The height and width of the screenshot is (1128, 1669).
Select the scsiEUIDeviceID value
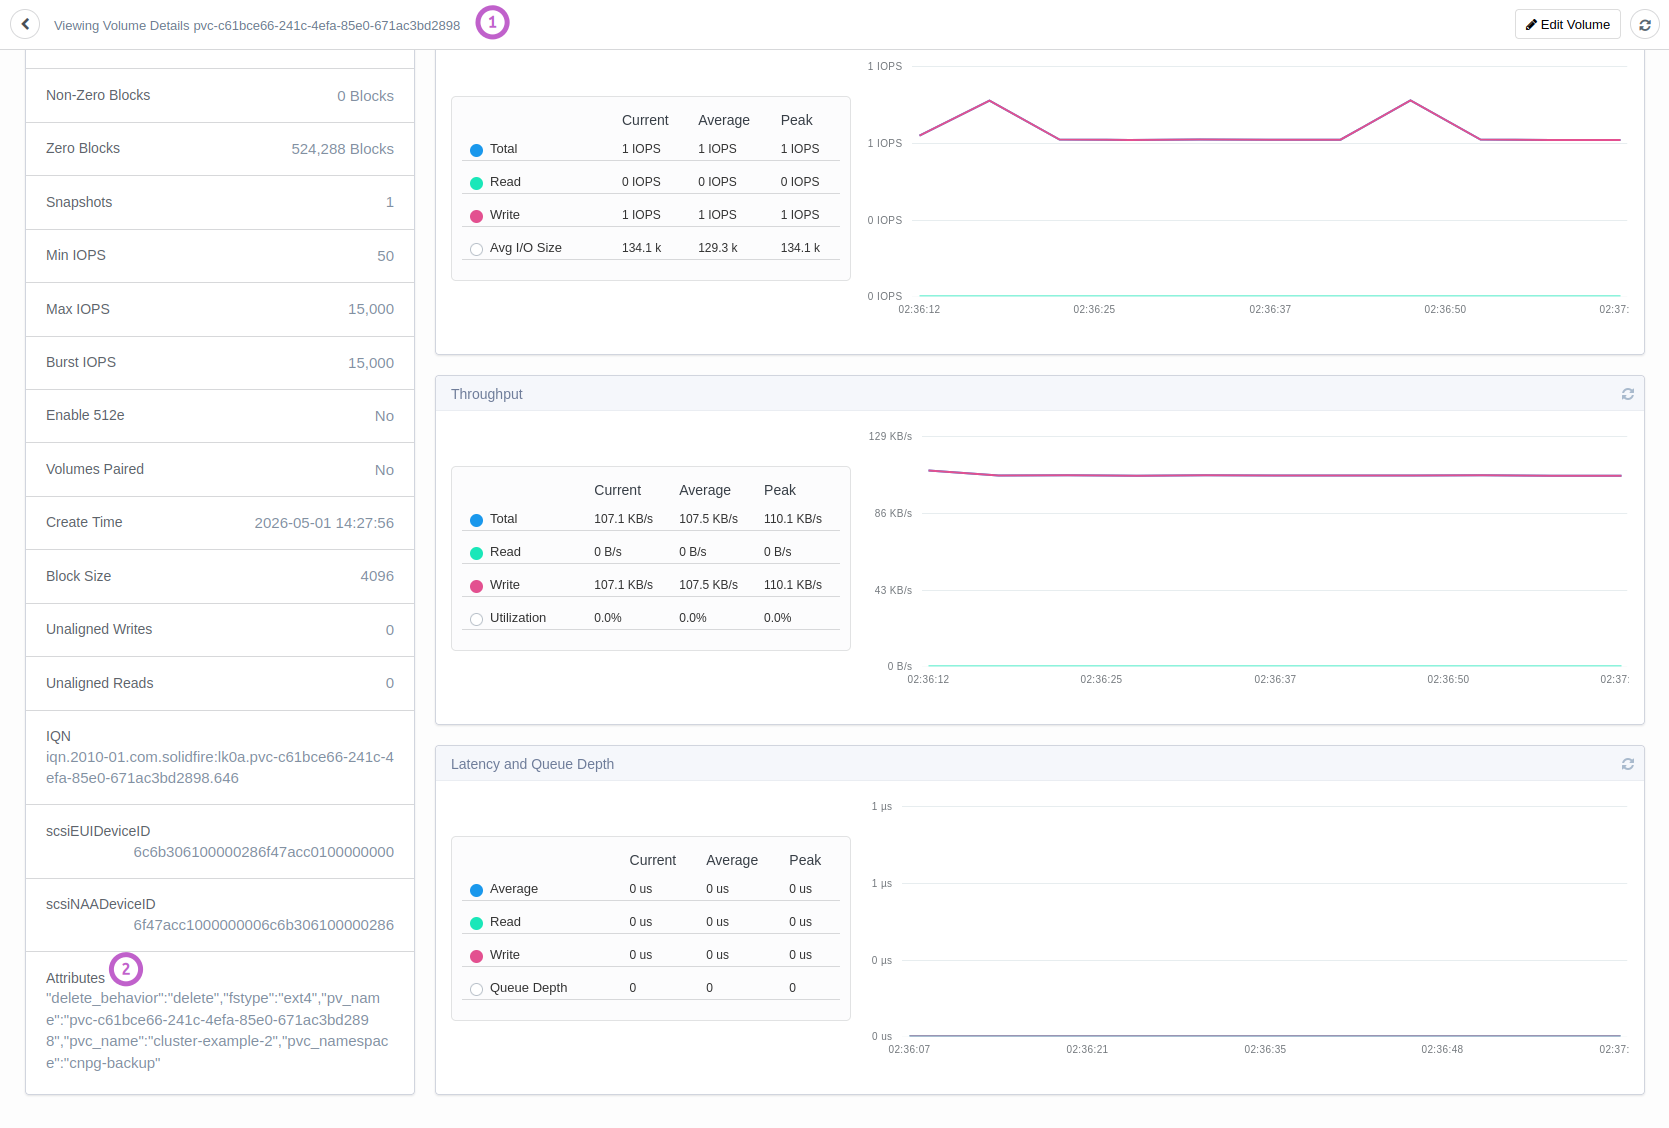coord(264,852)
